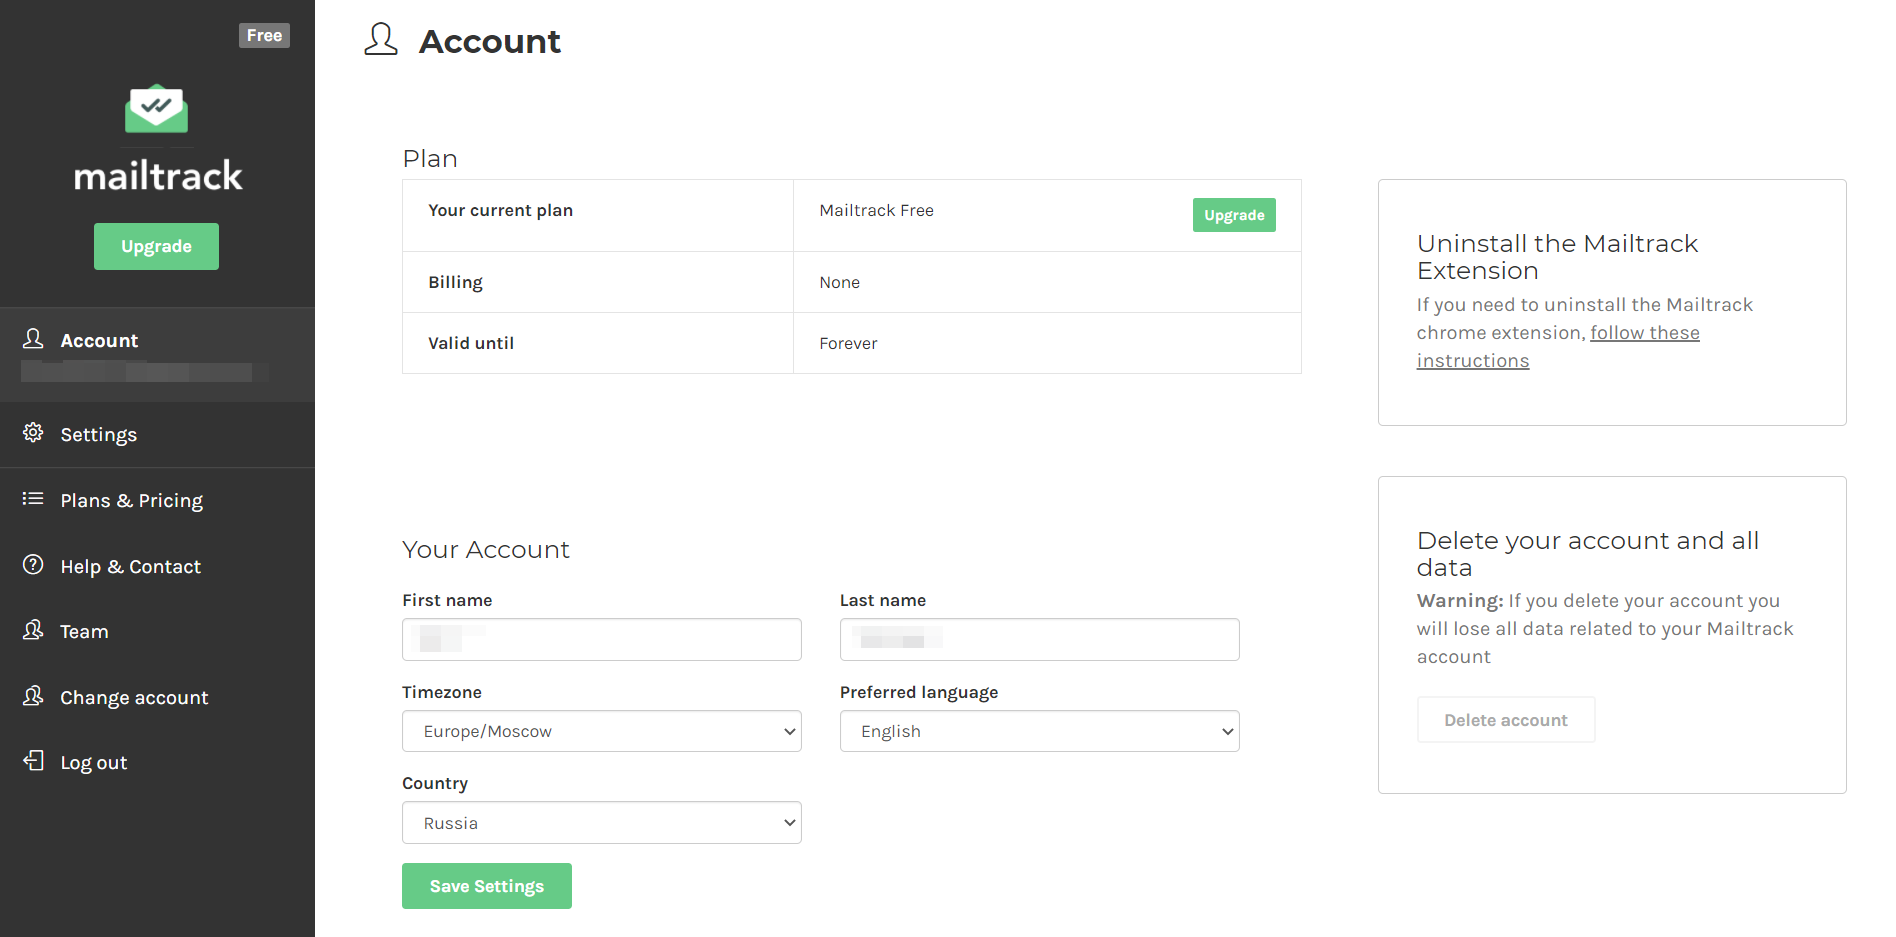
Task: Click the Account person icon in sidebar
Action: (x=33, y=339)
